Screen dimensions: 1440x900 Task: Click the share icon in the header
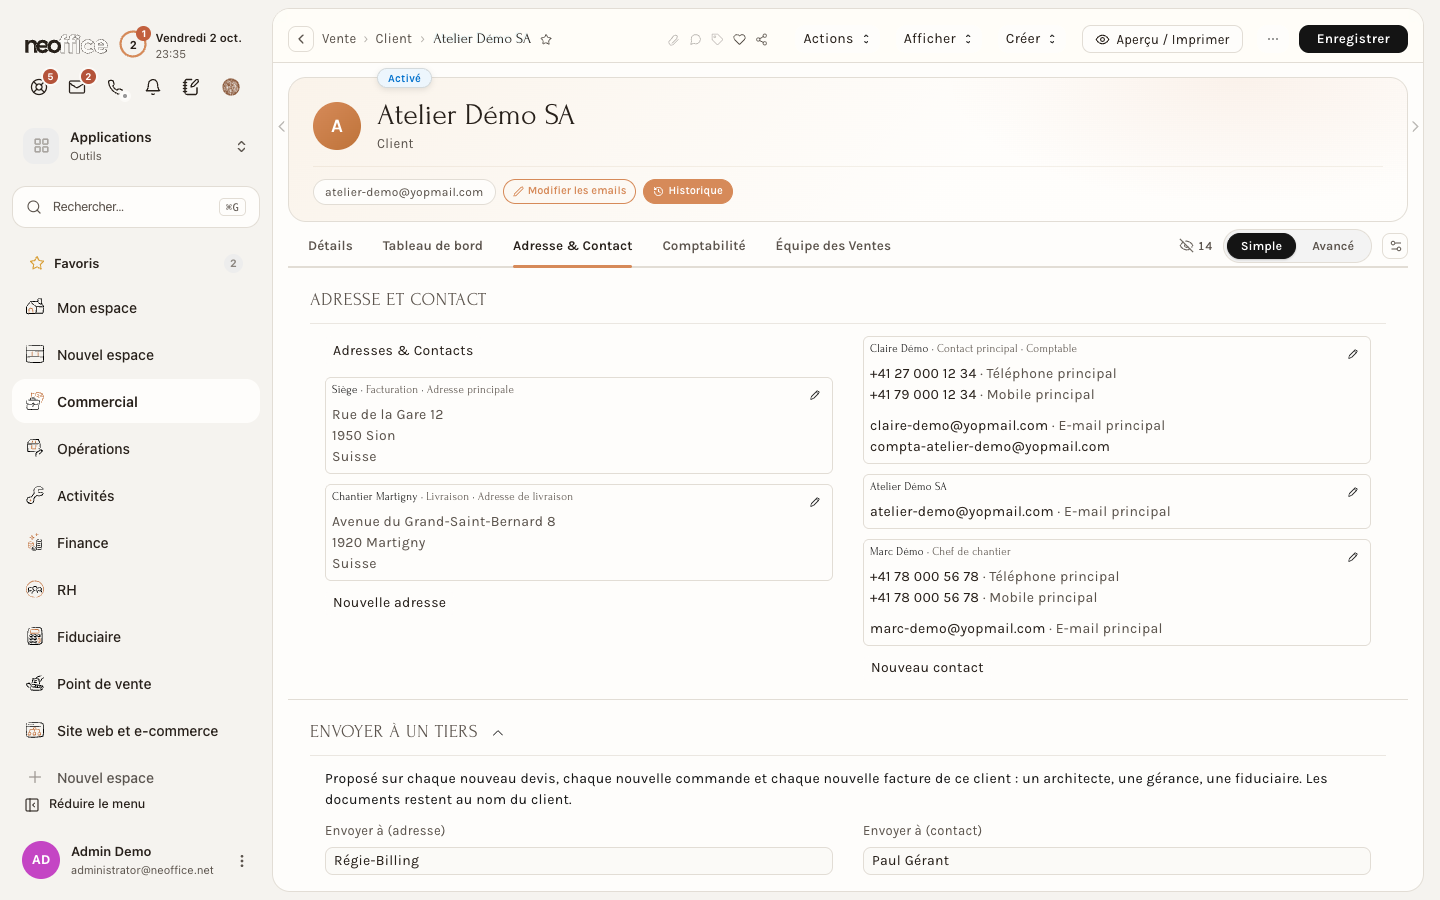point(762,39)
